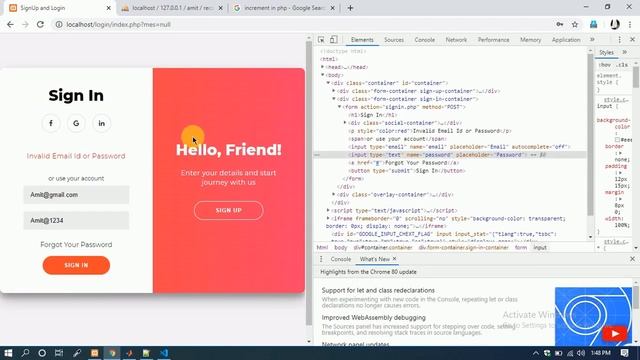Click the browser address bar URL
640x360 pixels.
tap(118, 24)
